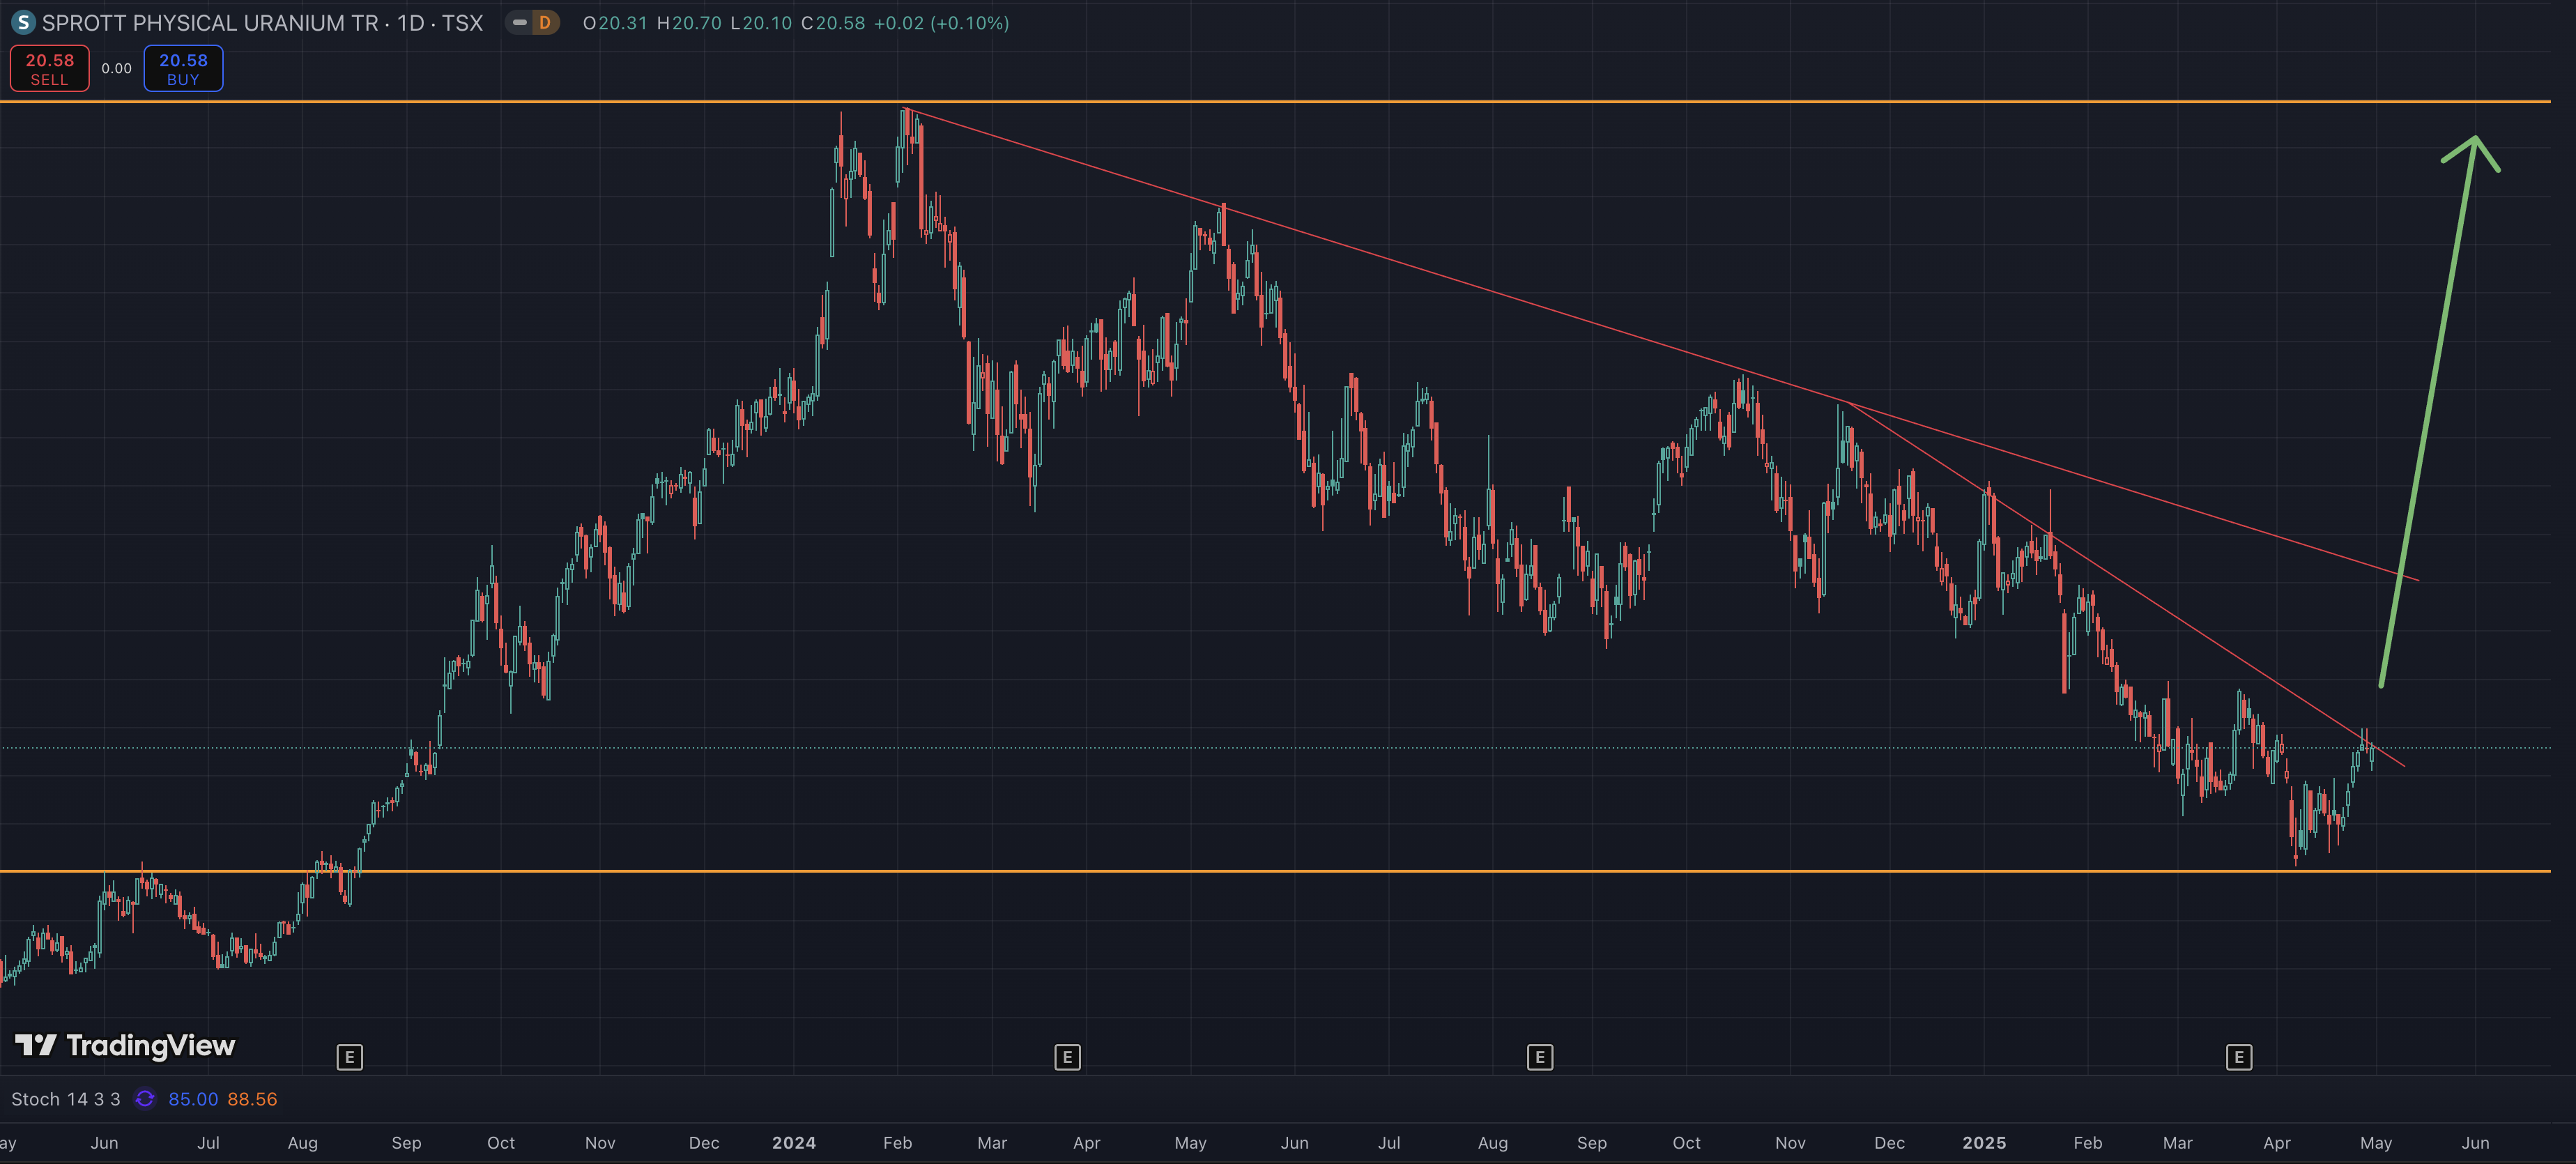Click the orange Stoch %D value 88.56
The width and height of the screenshot is (2576, 1164).
(252, 1099)
